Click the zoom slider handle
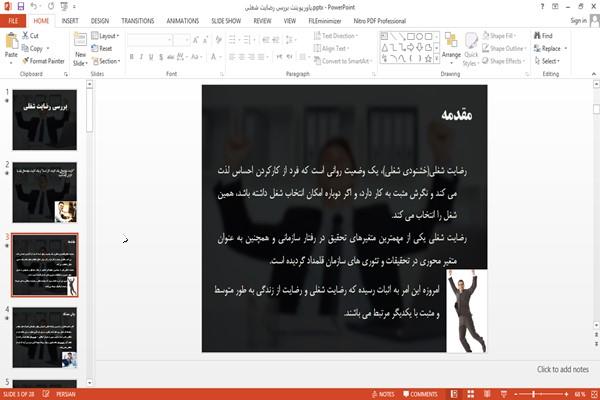 [533, 394]
